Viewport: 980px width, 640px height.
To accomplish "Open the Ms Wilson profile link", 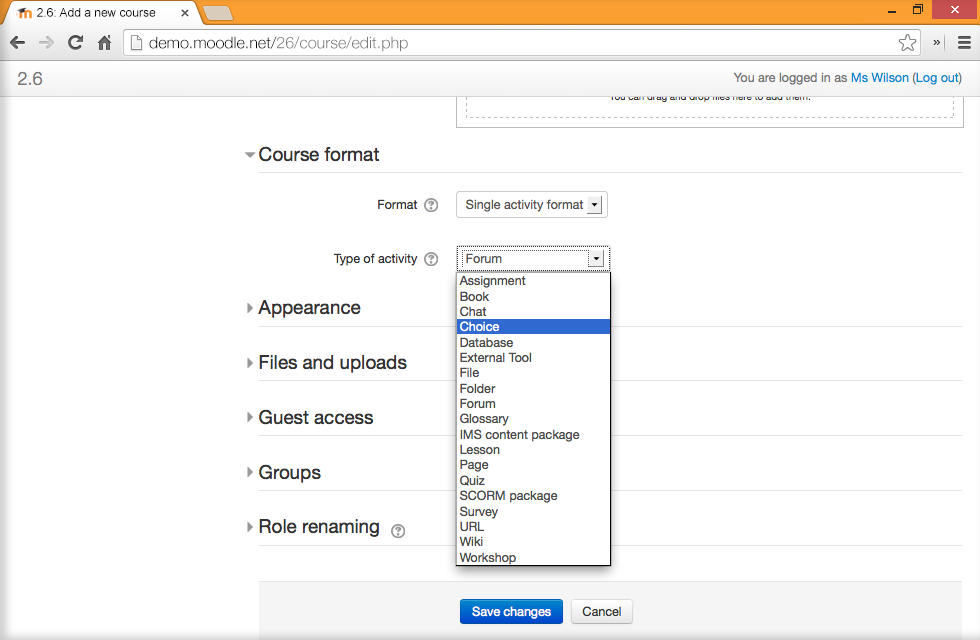I will (x=879, y=78).
